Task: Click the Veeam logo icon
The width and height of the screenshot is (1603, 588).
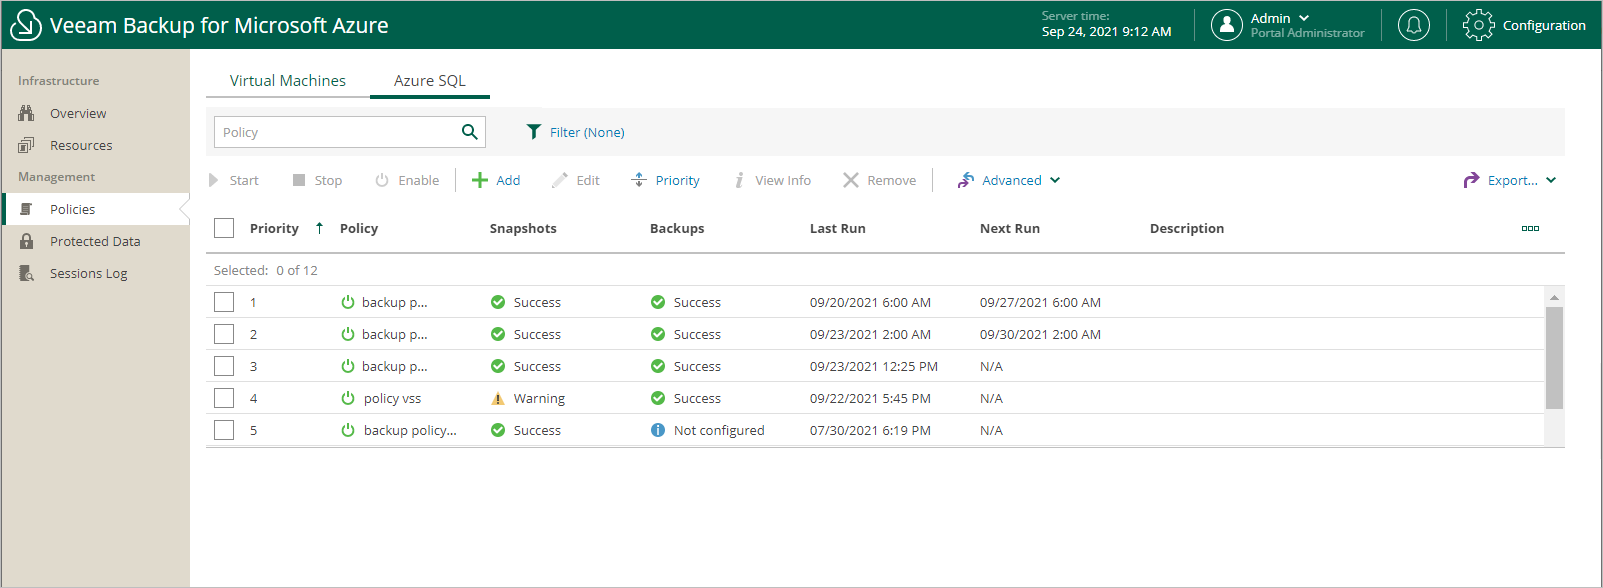Action: tap(25, 25)
